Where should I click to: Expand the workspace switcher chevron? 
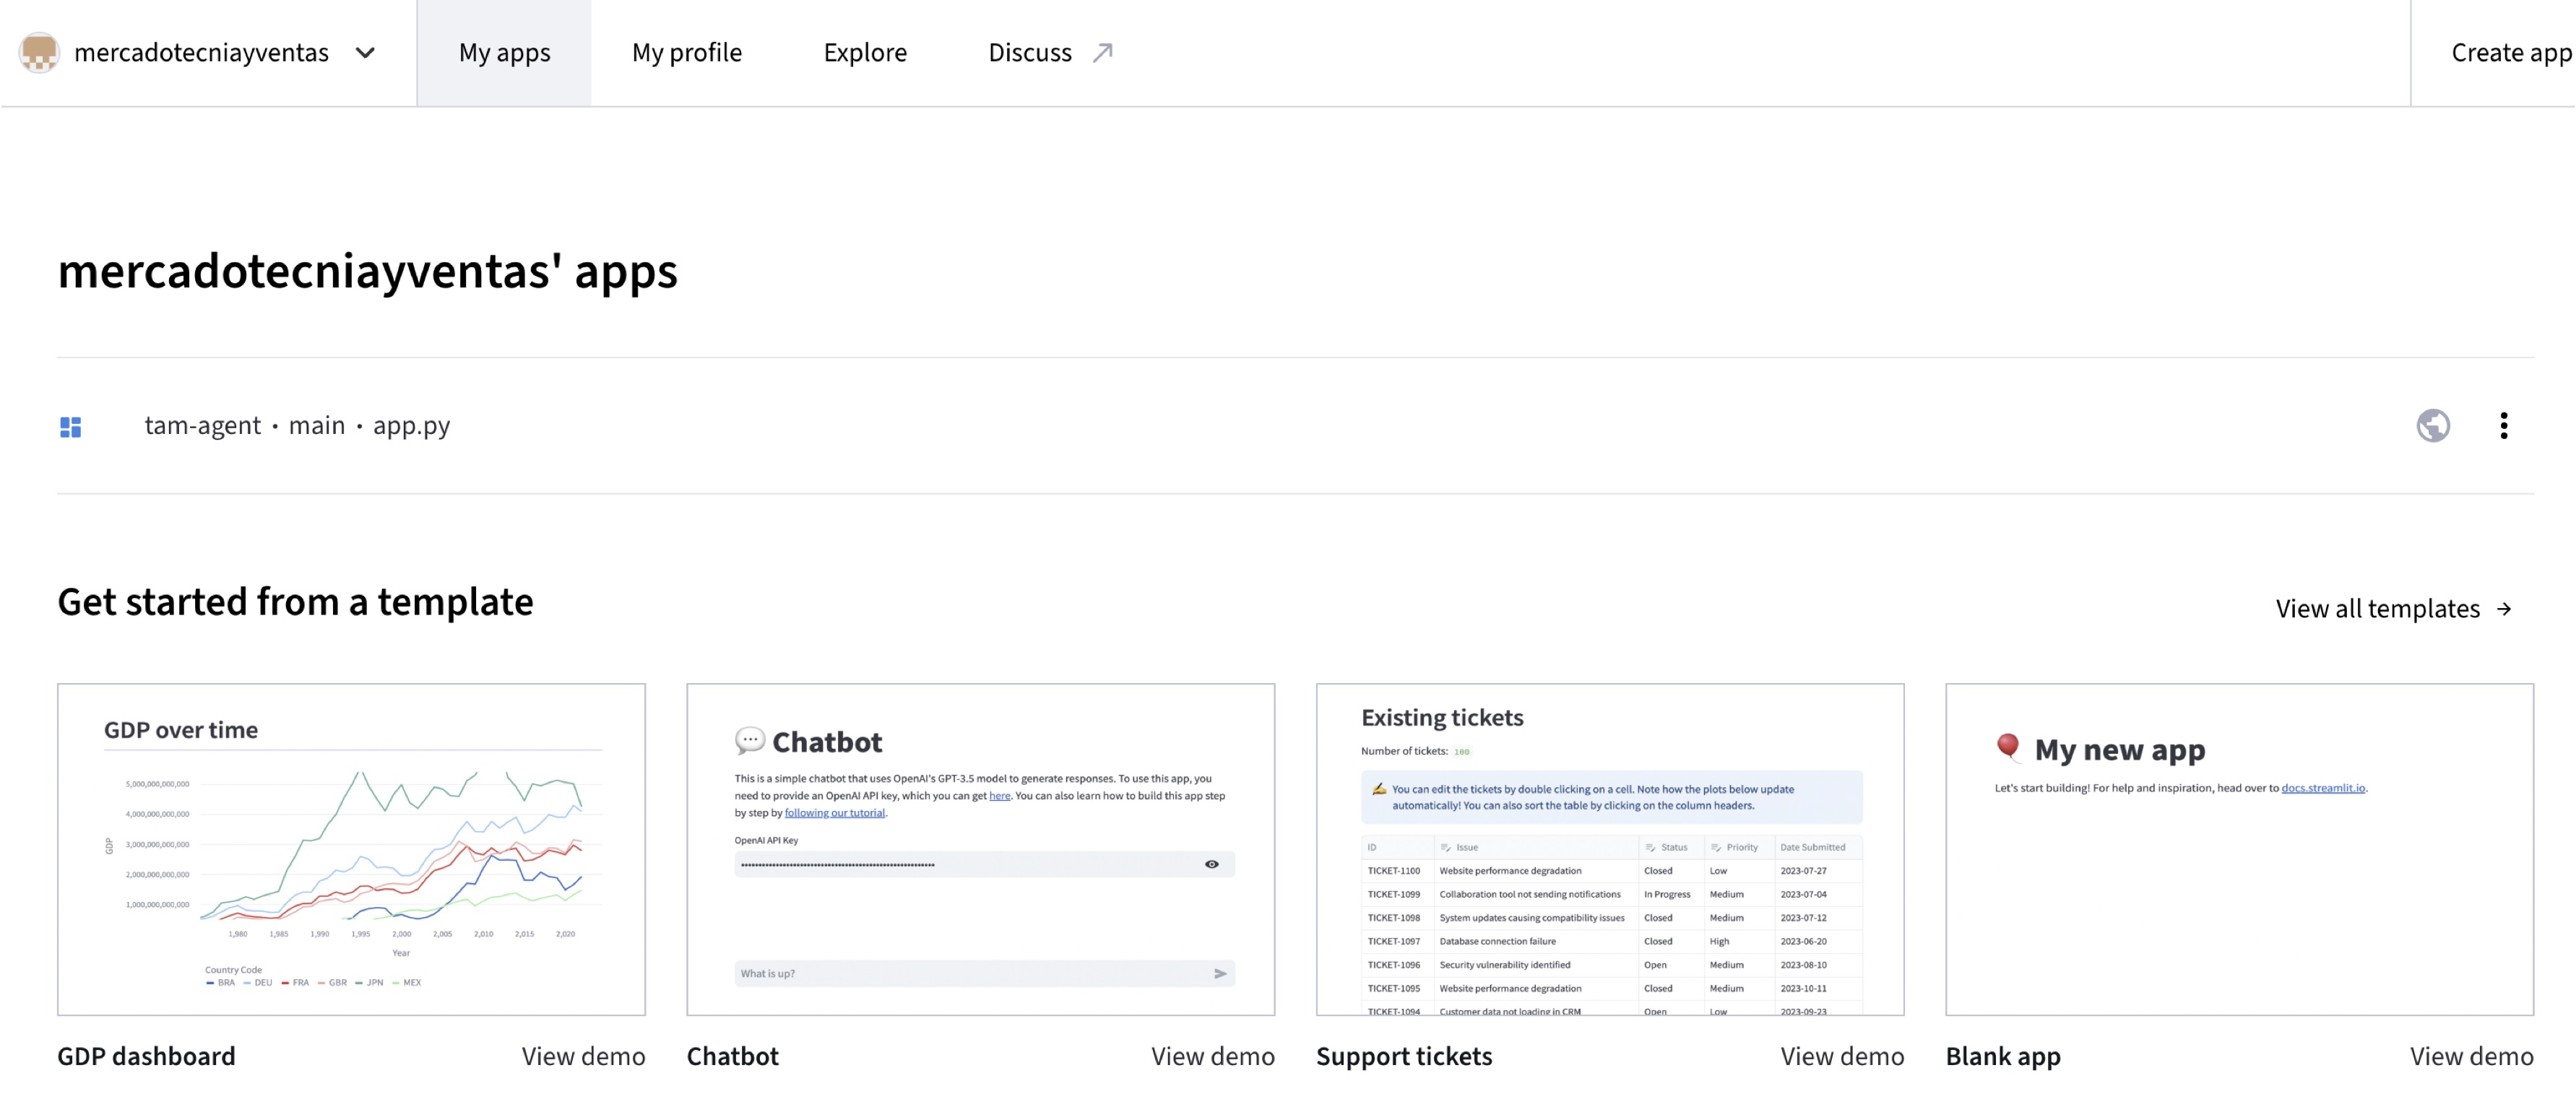coord(365,53)
